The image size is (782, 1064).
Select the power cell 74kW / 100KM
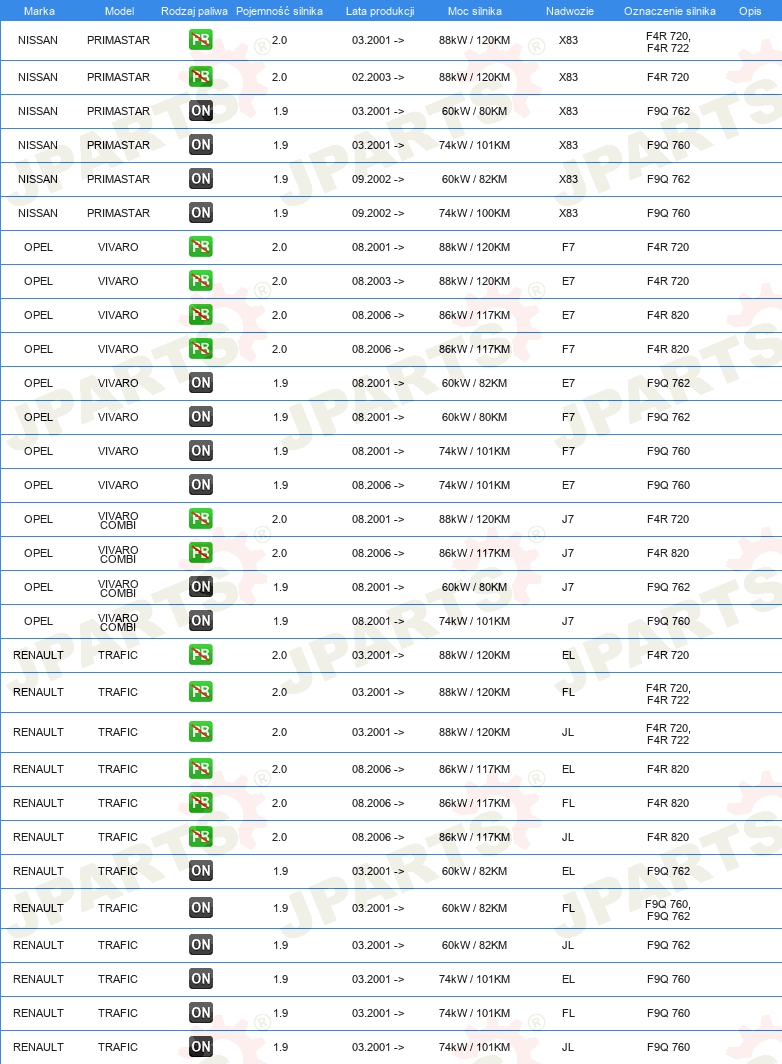[474, 213]
